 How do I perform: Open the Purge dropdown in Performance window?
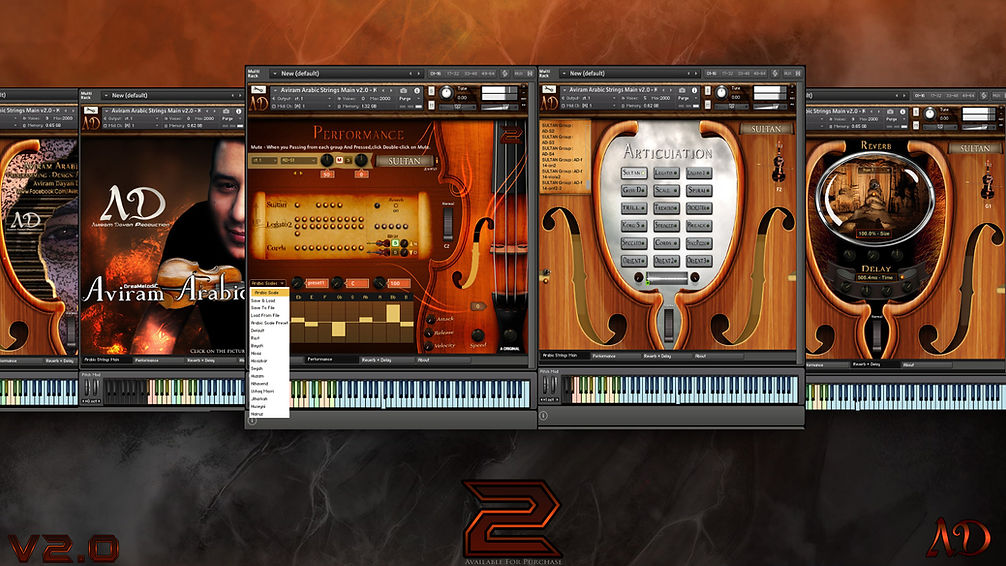(409, 98)
